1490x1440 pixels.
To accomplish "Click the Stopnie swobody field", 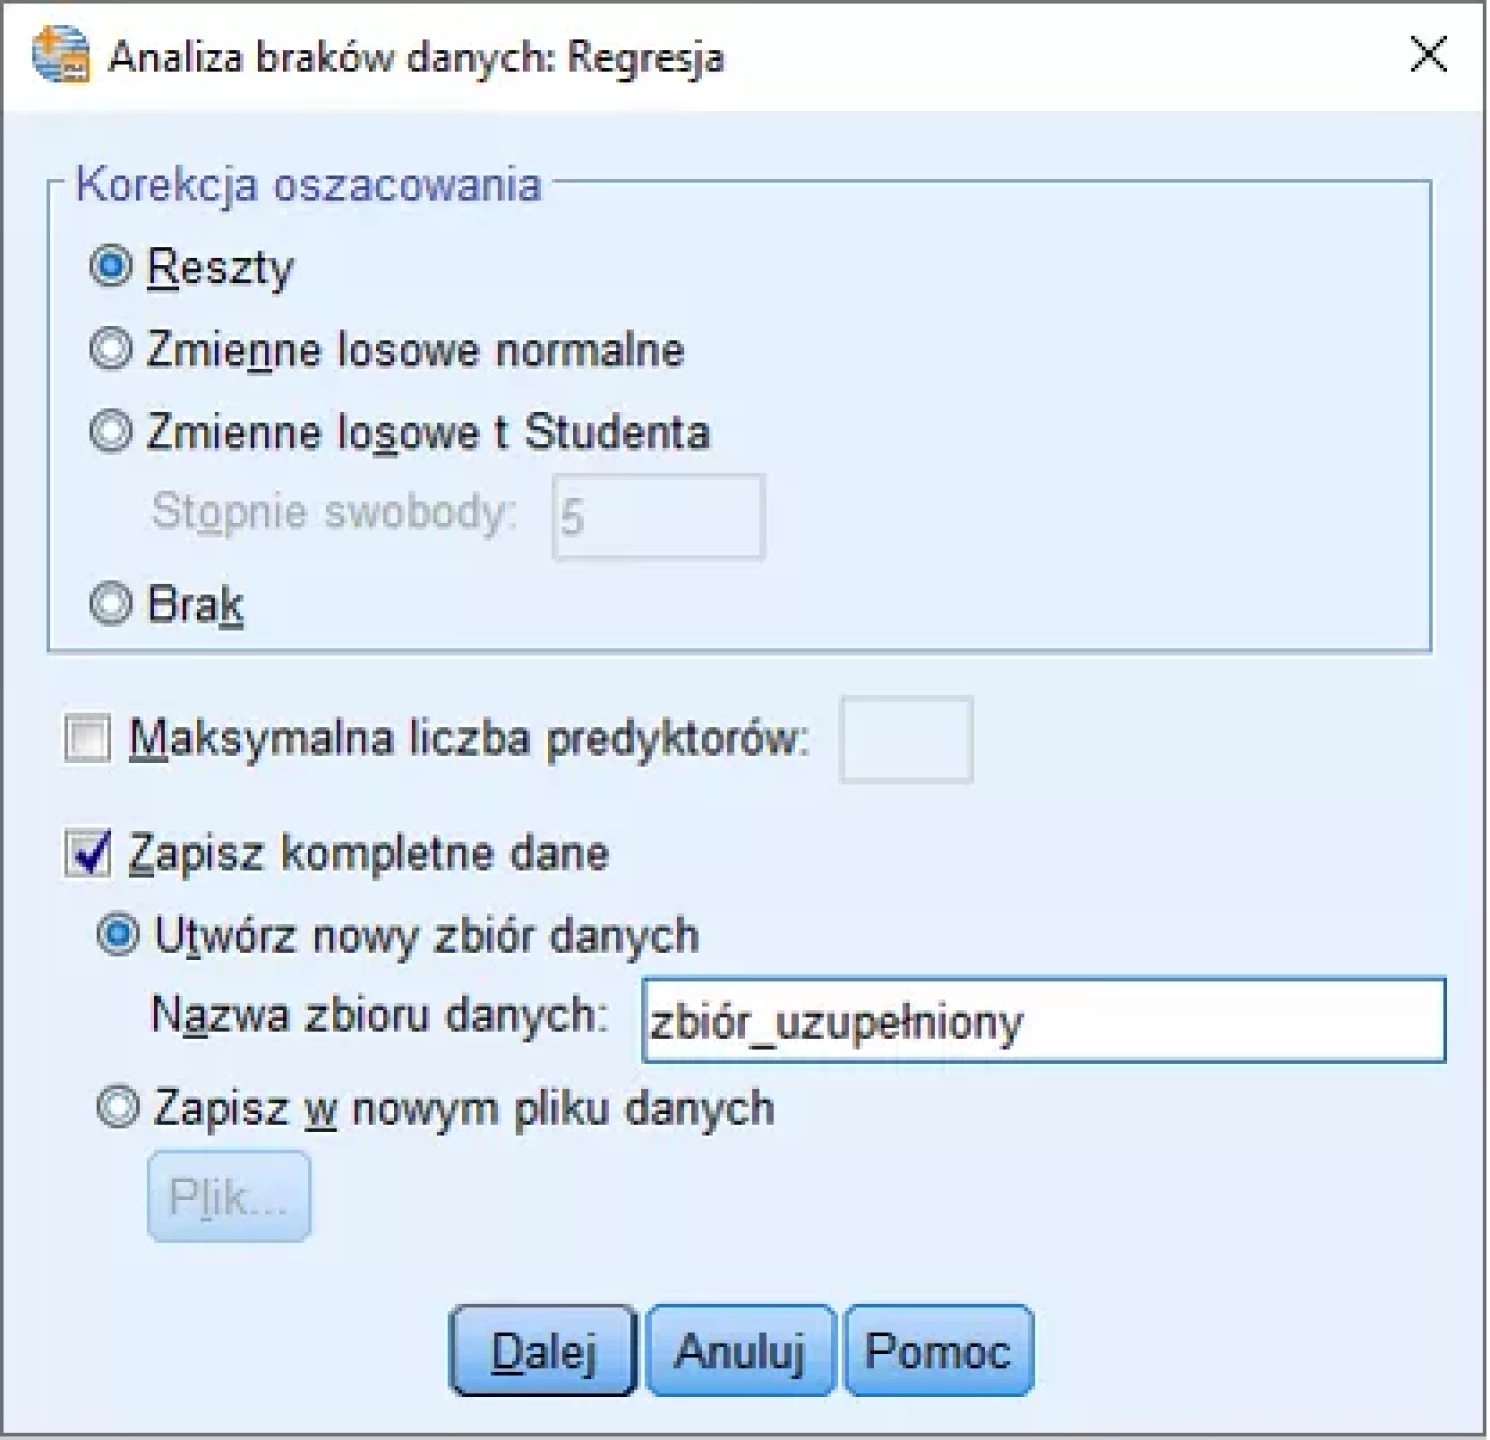I will point(658,517).
